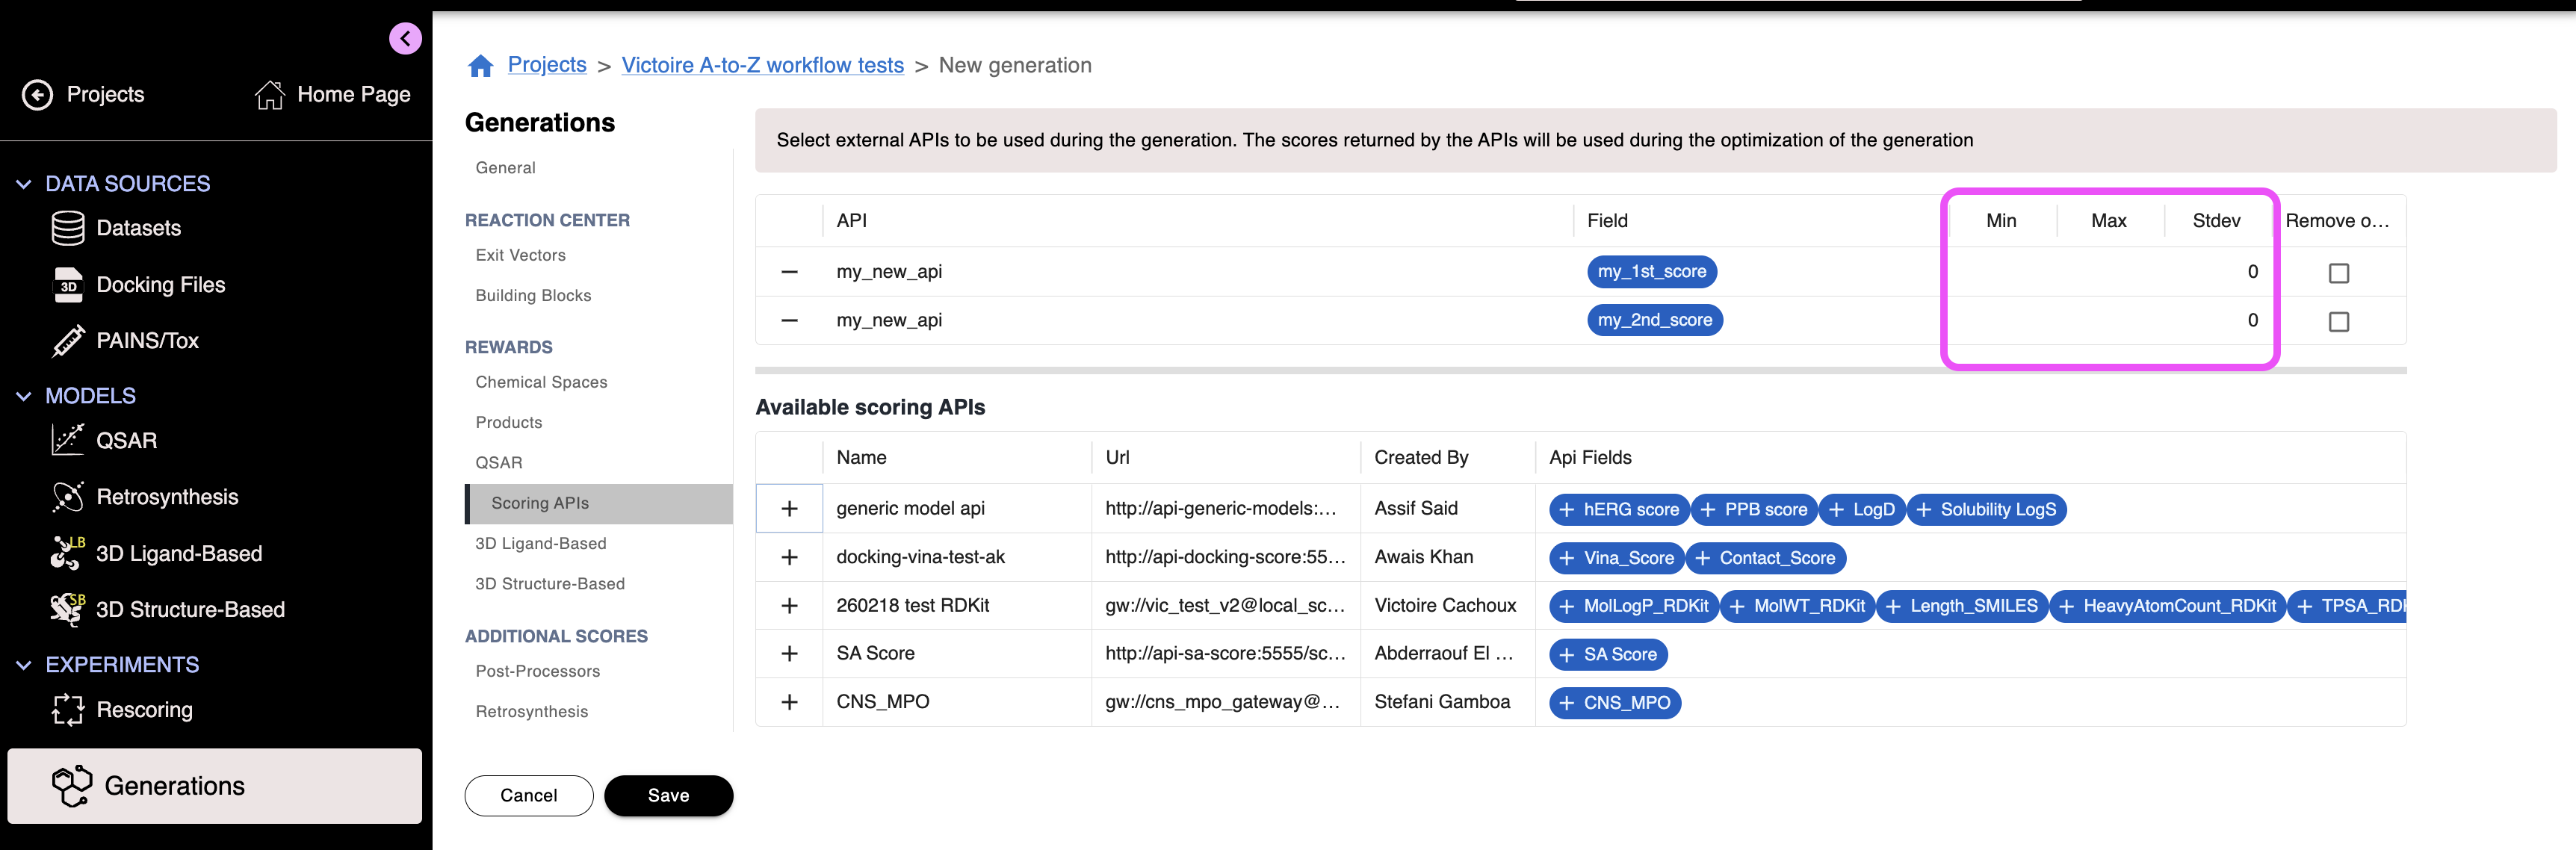Add MolLogP_RDKit field chip
2576x850 pixels.
[1634, 606]
